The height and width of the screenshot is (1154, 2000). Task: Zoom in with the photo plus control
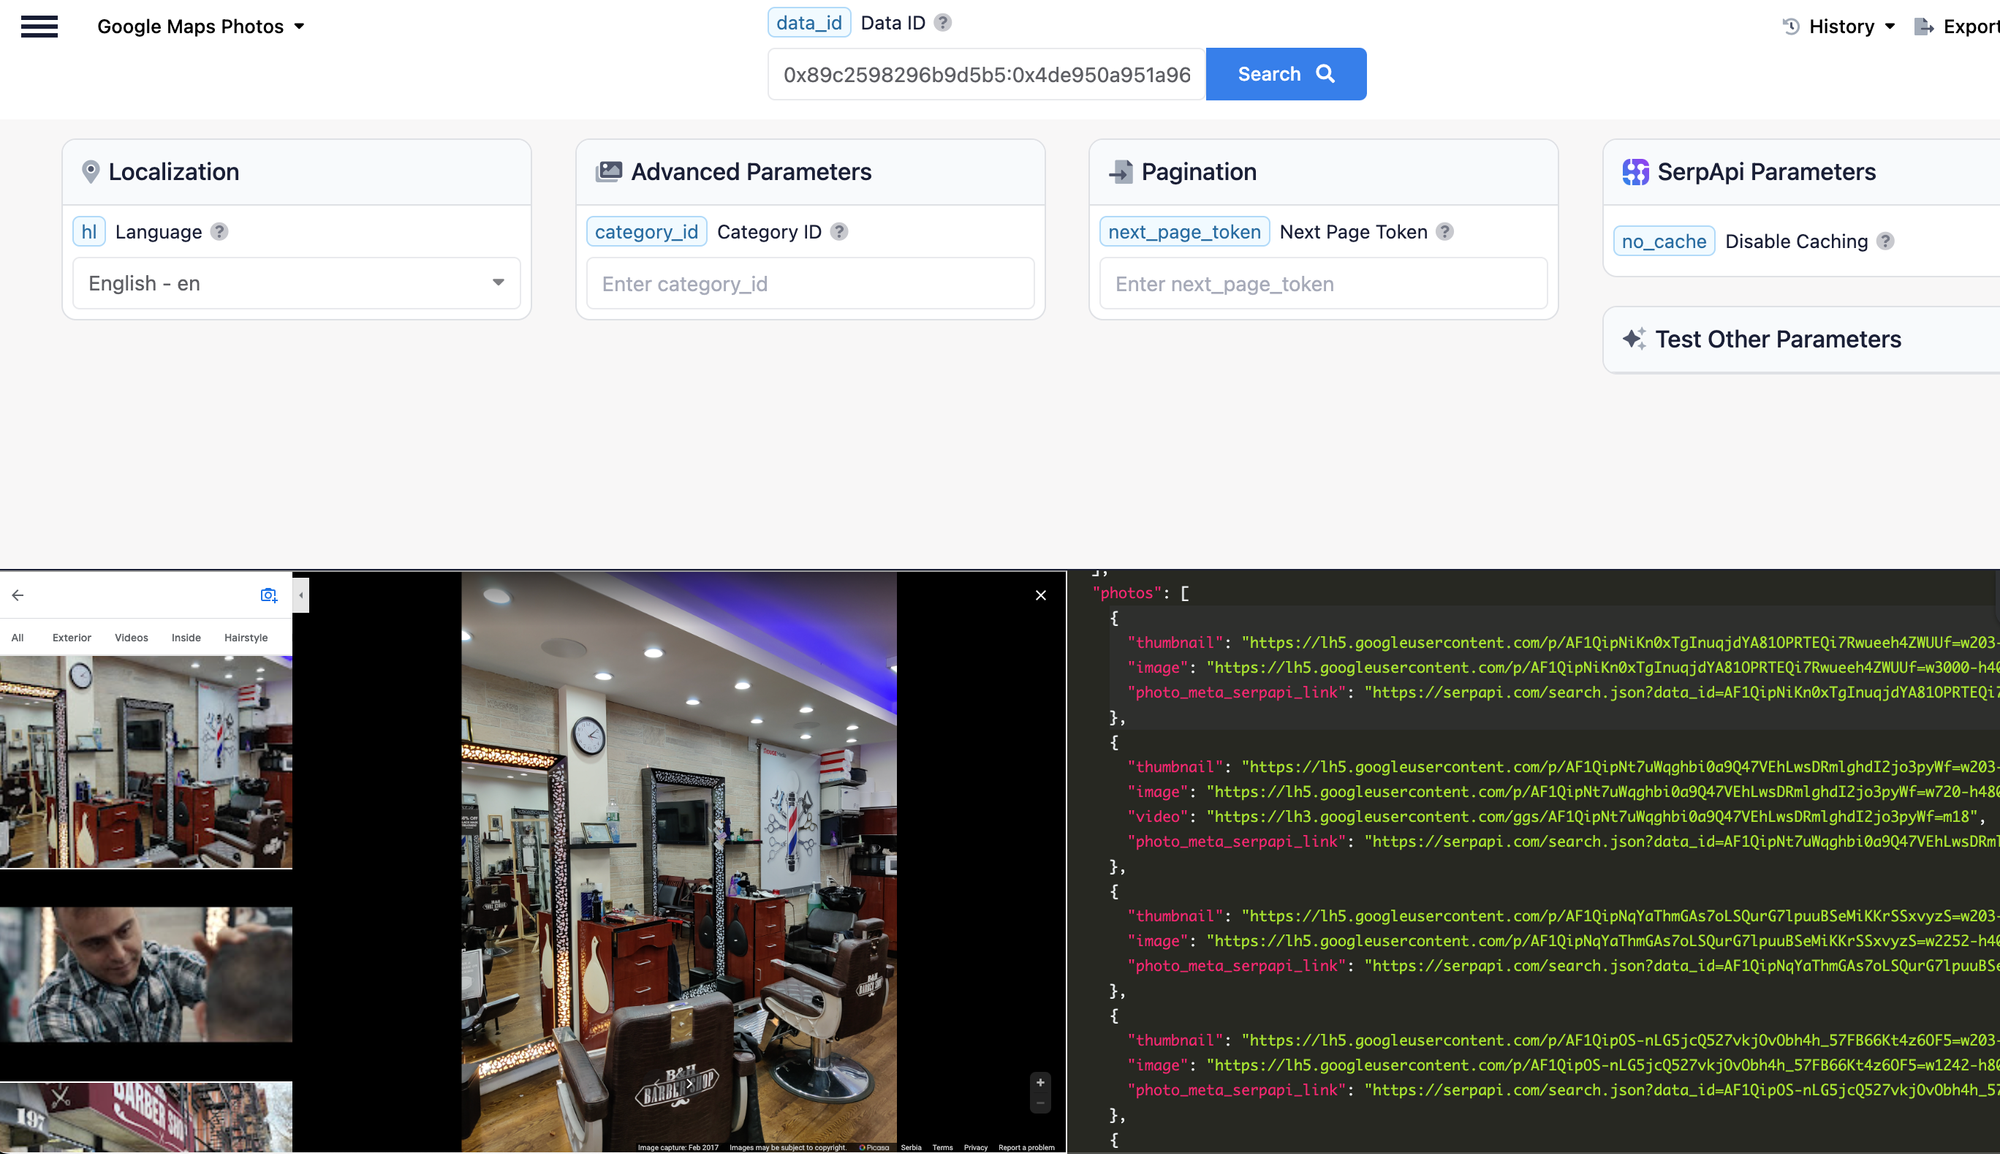tap(1040, 1083)
